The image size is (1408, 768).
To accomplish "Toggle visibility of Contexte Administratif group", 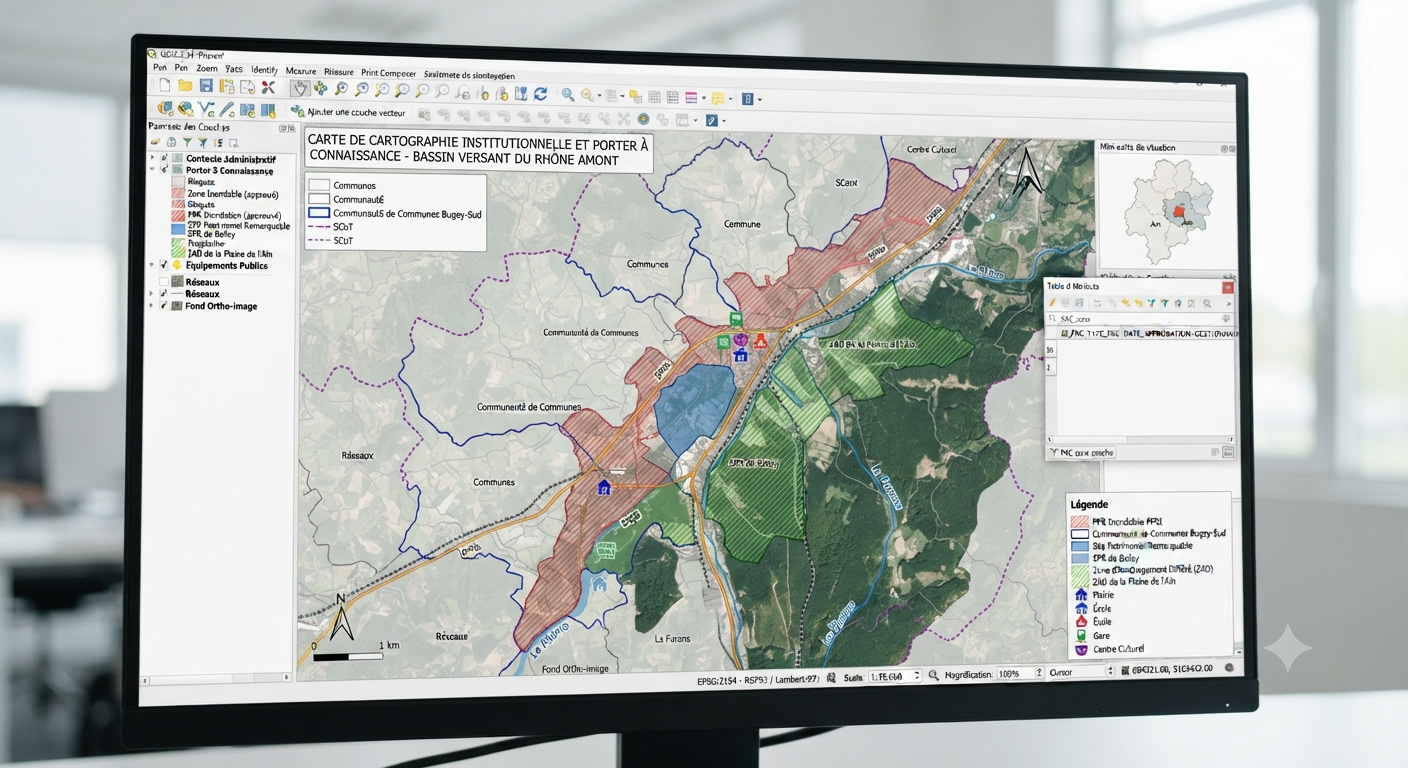I will pyautogui.click(x=164, y=159).
